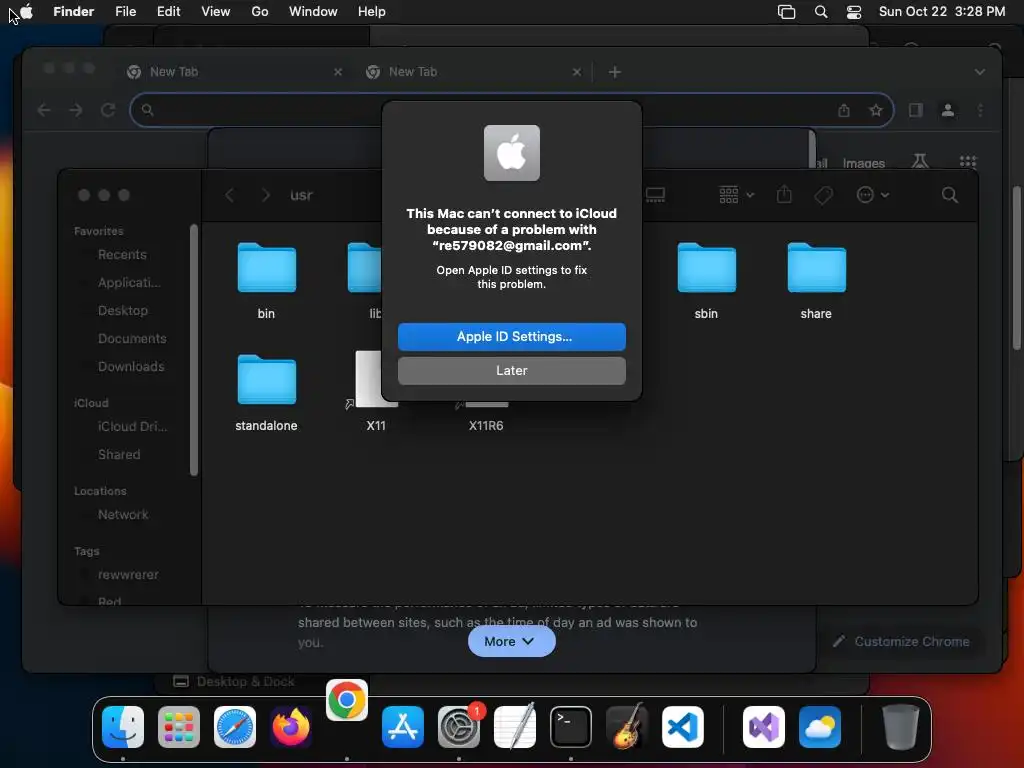Dismiss the iCloud dialog with Later
The width and height of the screenshot is (1024, 768).
(x=511, y=370)
